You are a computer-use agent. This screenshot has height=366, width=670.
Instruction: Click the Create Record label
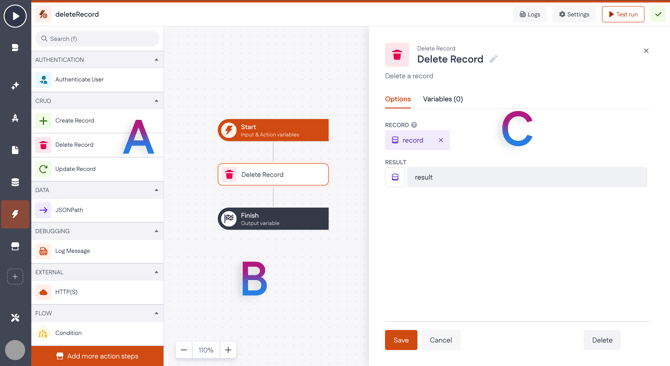click(74, 120)
